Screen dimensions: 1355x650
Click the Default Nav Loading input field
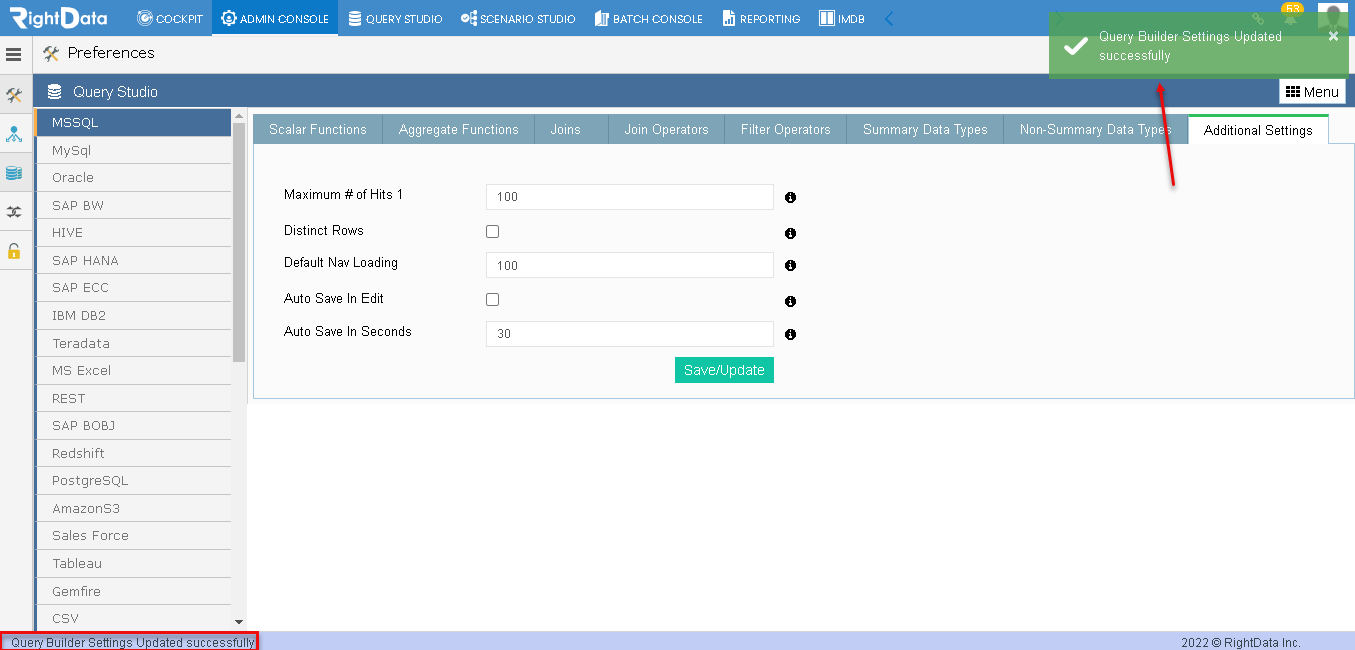(630, 265)
